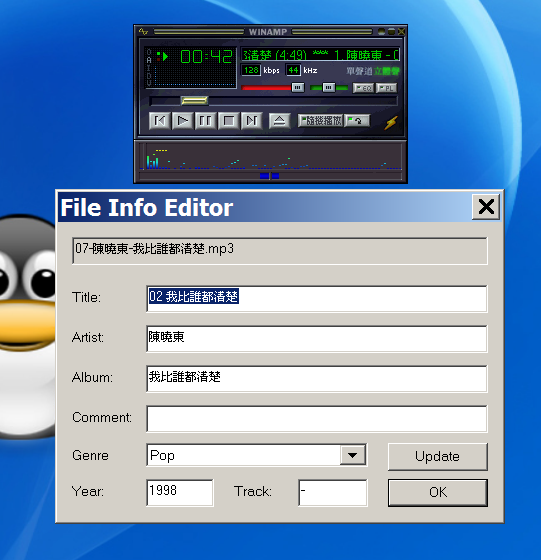541x560 pixels.
Task: Pause playback in Winamp
Action: (x=205, y=121)
